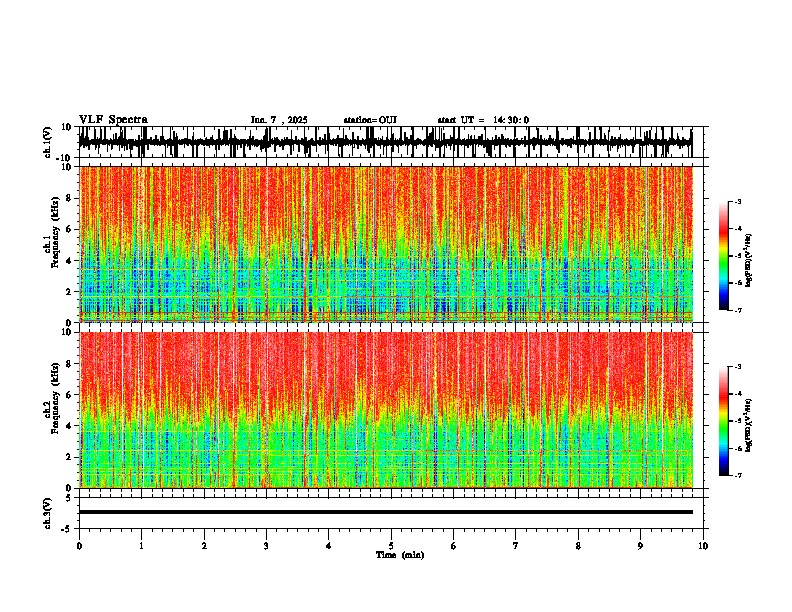The image size is (792, 612).
Task: Click the "-3" label on ch.1 colorbar
Action: (x=738, y=202)
